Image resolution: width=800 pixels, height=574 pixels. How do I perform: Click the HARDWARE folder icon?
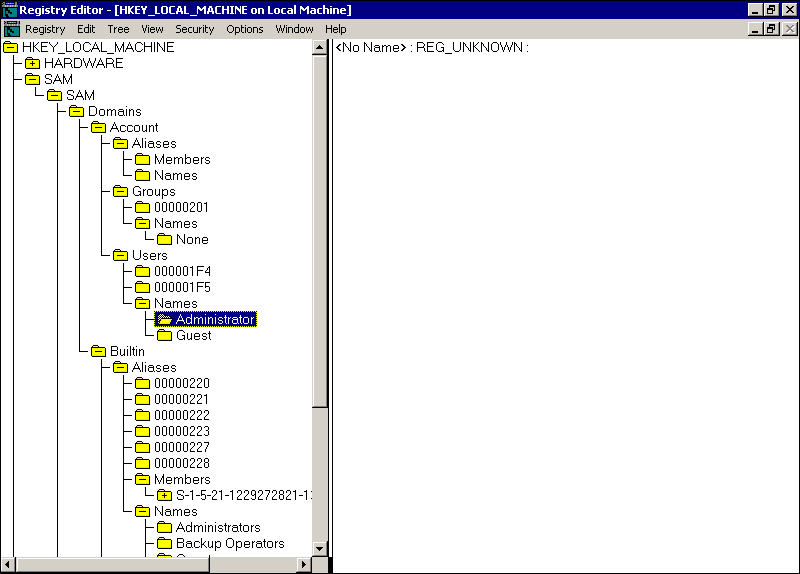[x=33, y=63]
